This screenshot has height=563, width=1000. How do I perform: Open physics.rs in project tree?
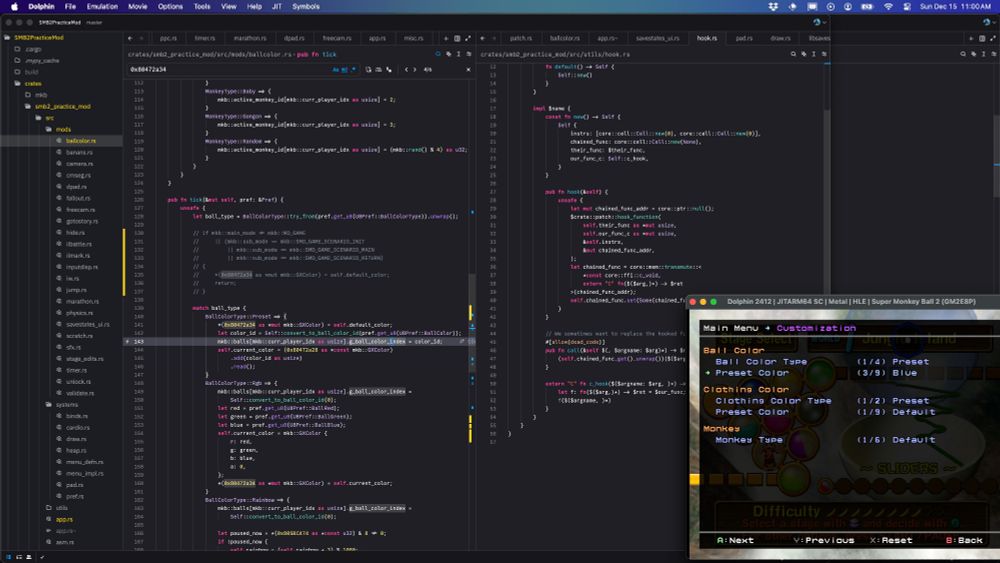pos(79,313)
